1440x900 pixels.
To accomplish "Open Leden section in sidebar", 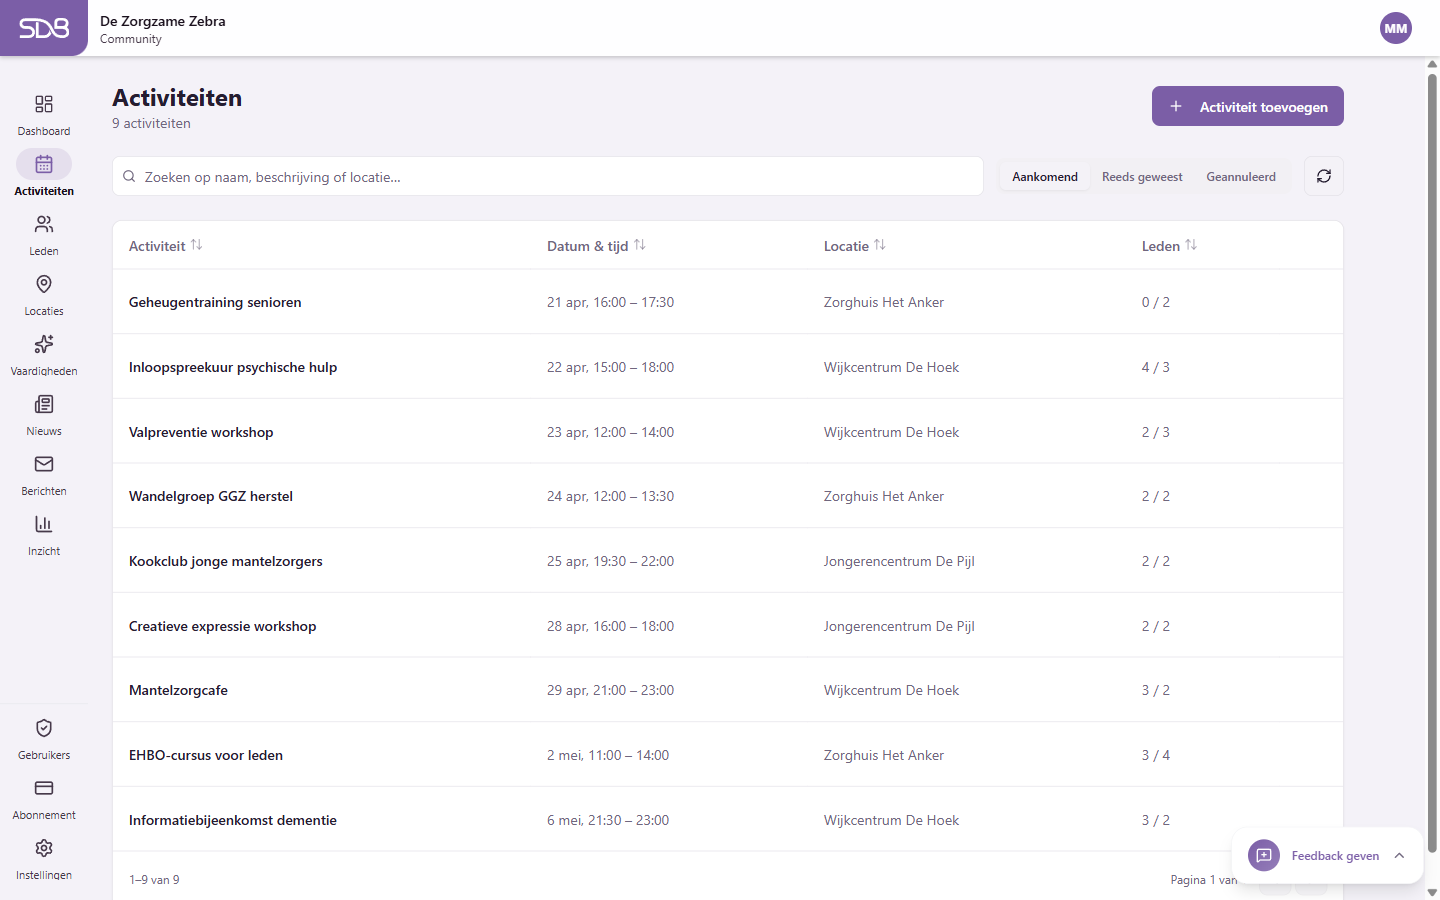I will [x=44, y=225].
